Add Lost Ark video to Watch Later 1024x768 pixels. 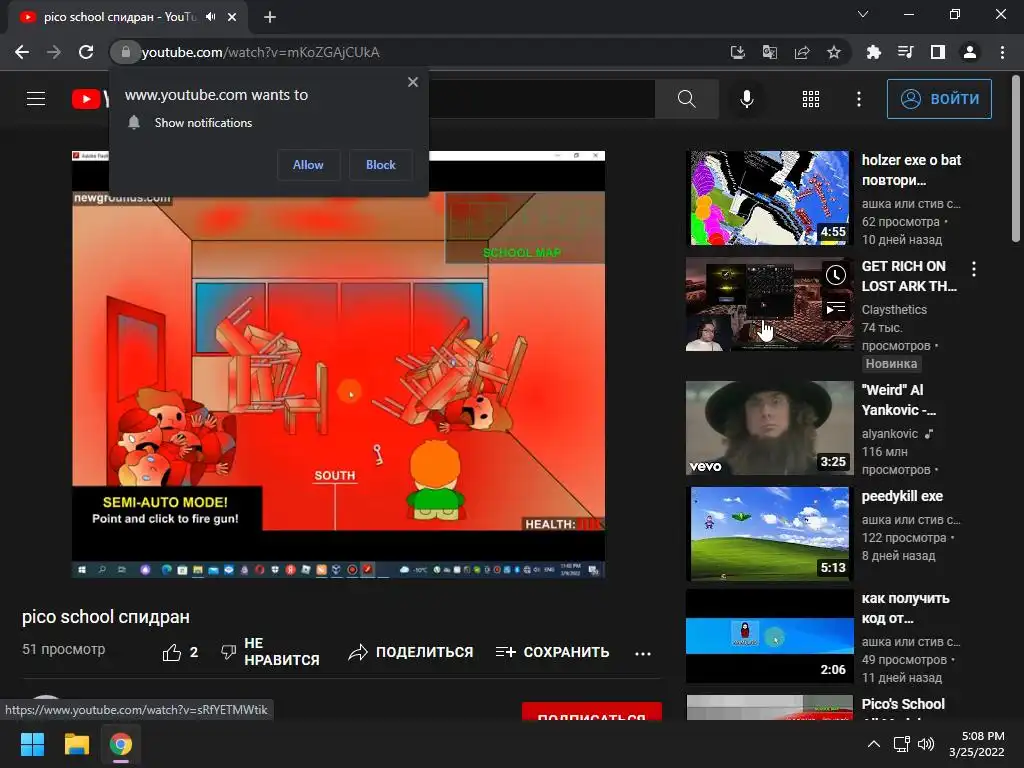click(835, 275)
